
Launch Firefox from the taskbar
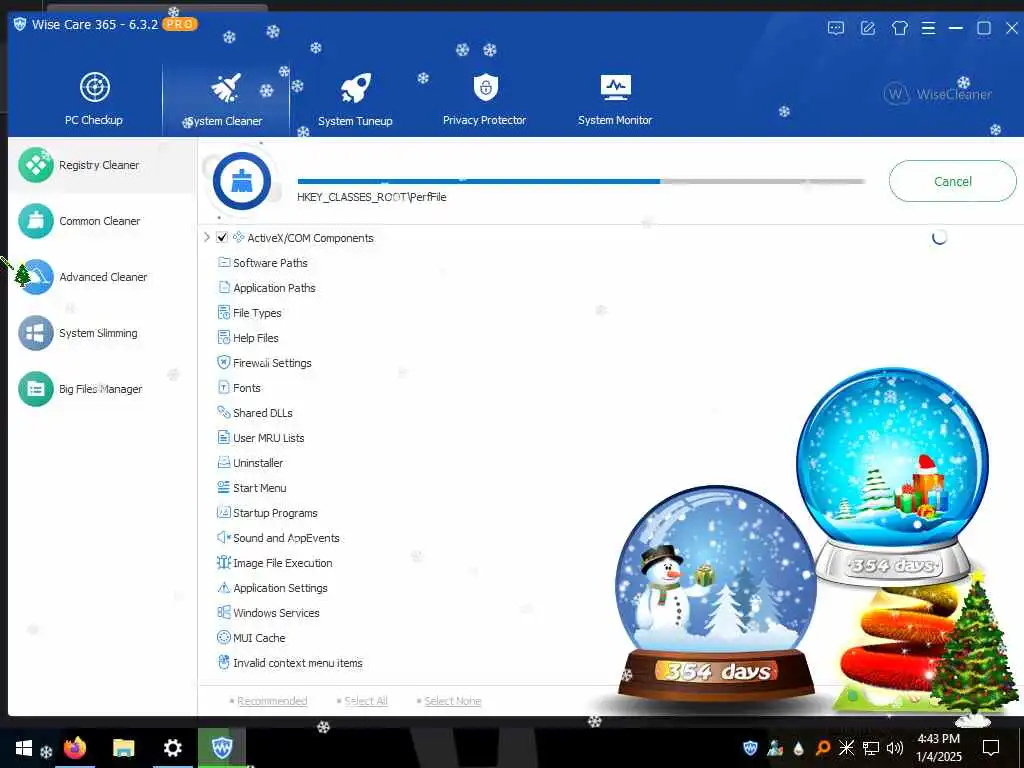(x=74, y=747)
